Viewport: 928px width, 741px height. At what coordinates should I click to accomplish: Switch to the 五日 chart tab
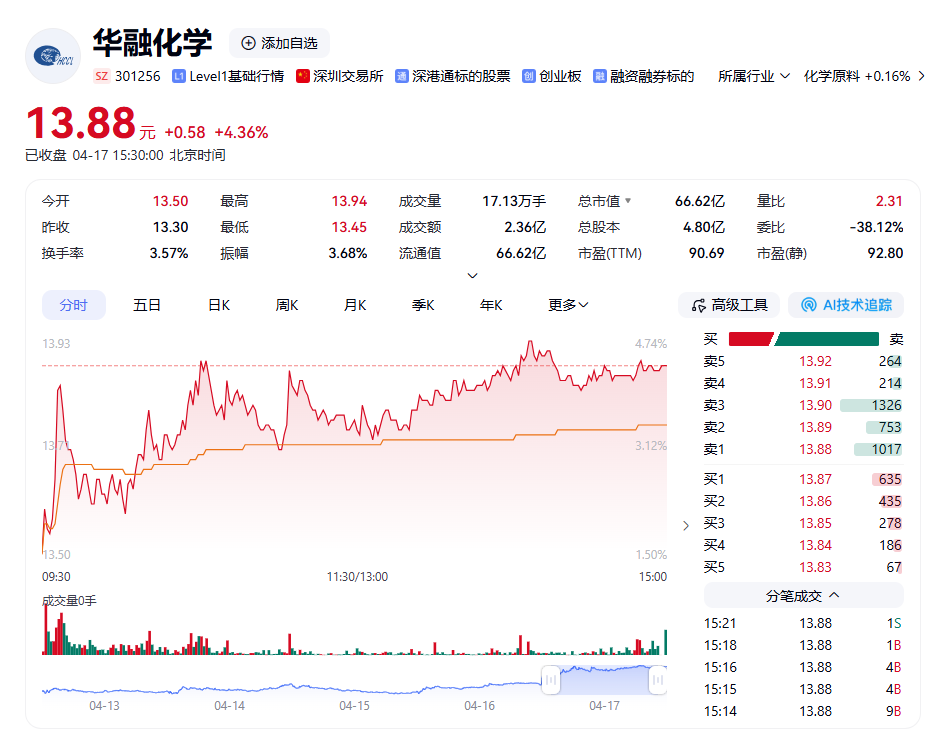tap(147, 305)
